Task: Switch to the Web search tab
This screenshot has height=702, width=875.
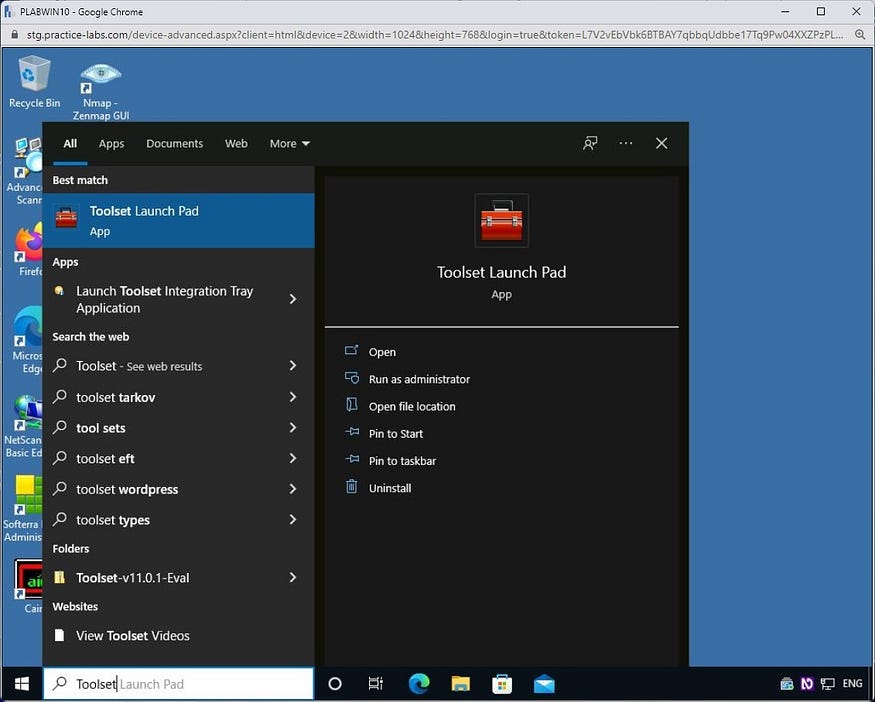Action: [236, 143]
